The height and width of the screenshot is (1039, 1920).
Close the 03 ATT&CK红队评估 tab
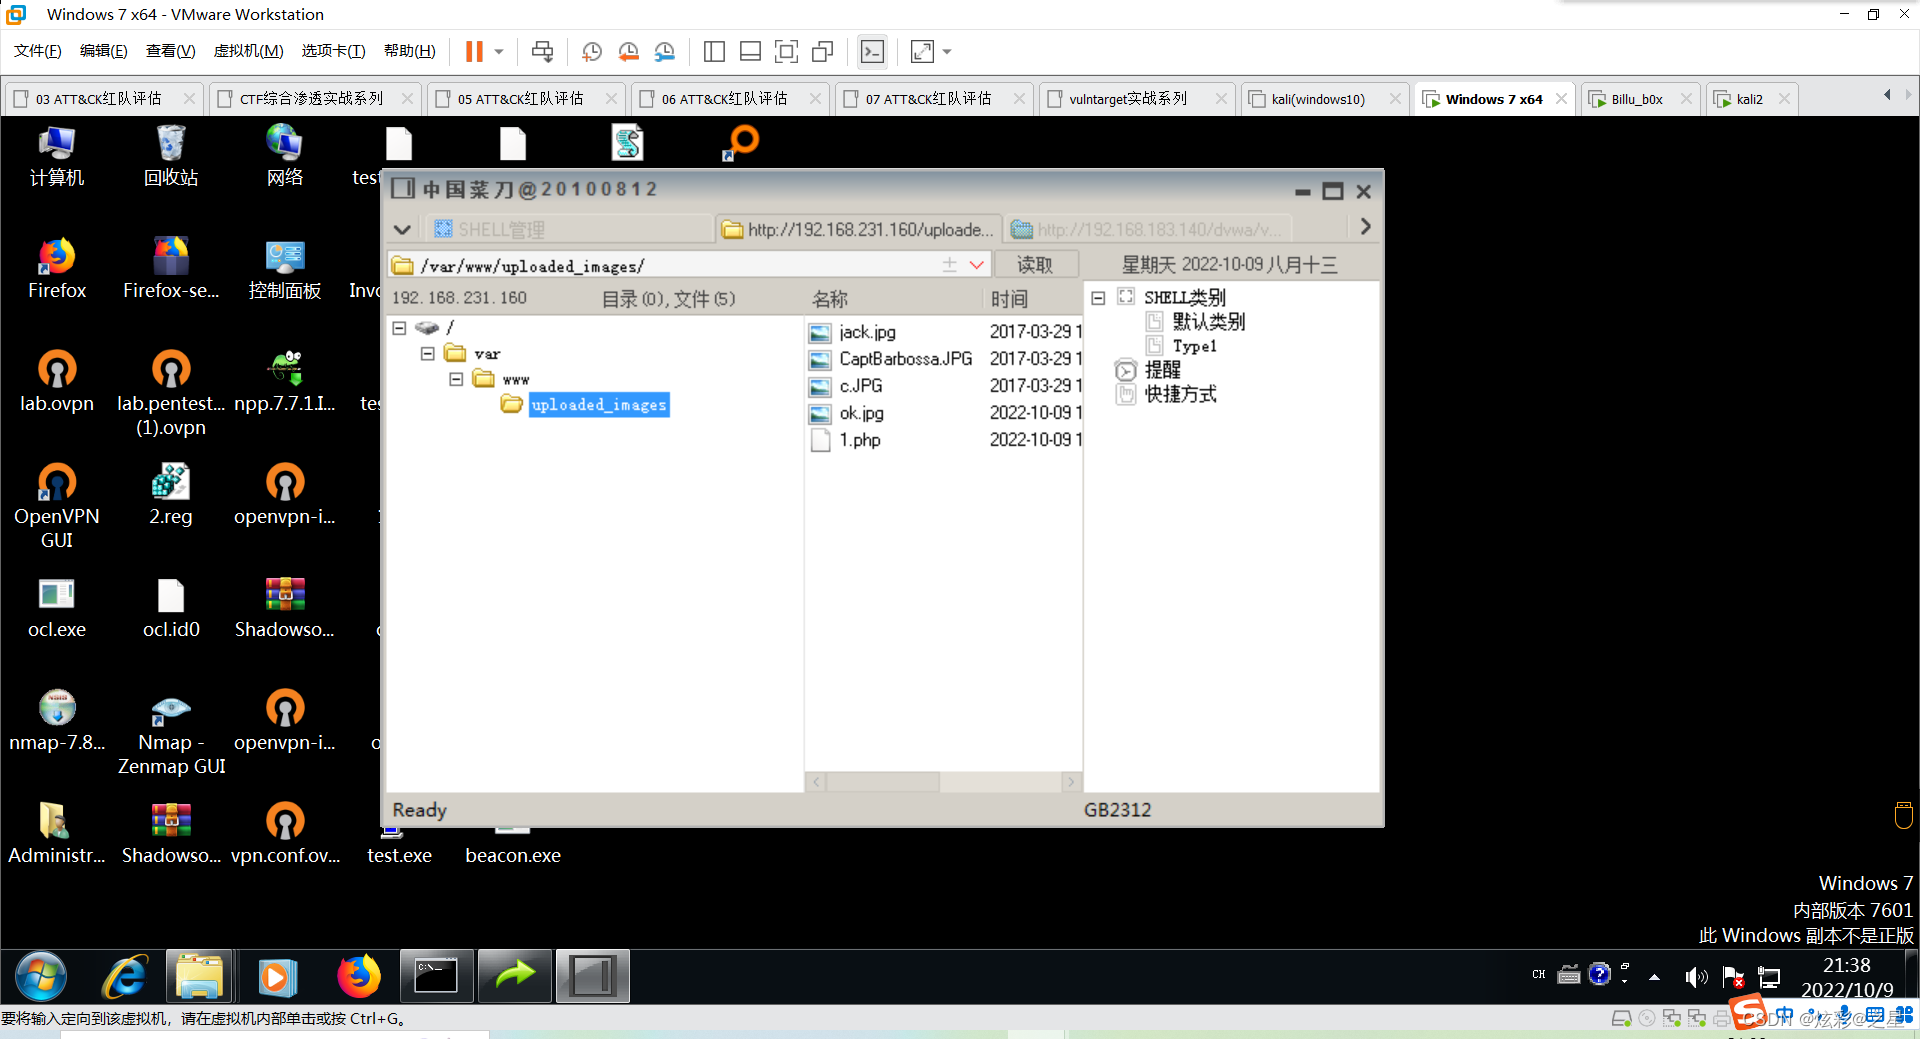click(x=189, y=98)
